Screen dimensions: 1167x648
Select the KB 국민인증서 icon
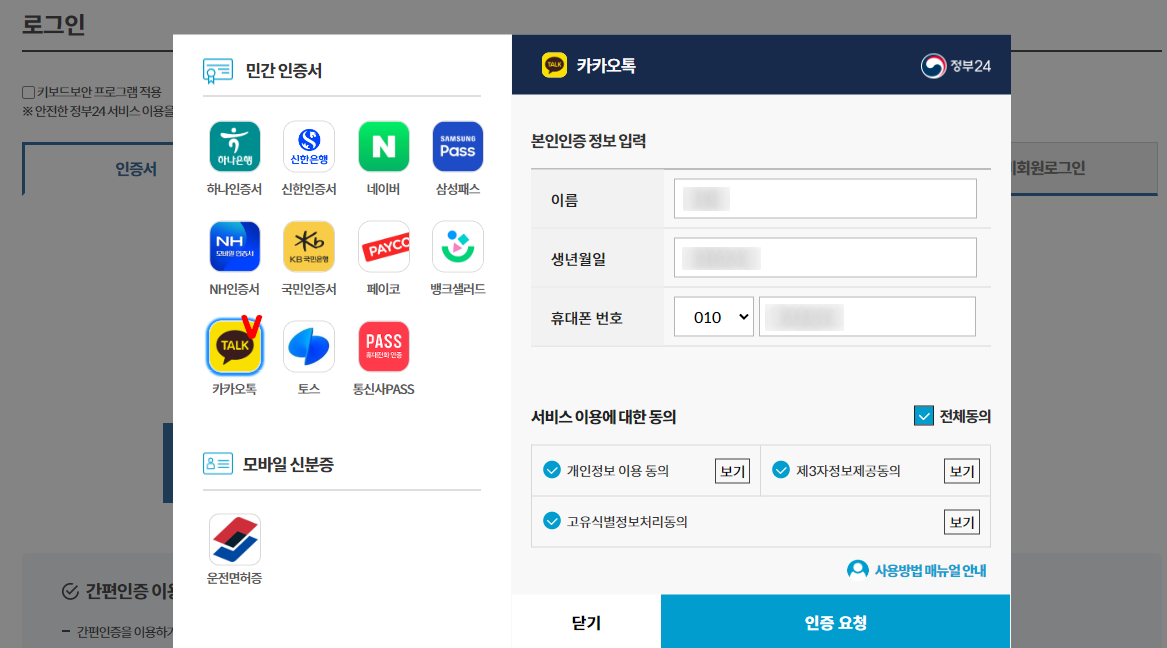point(309,246)
